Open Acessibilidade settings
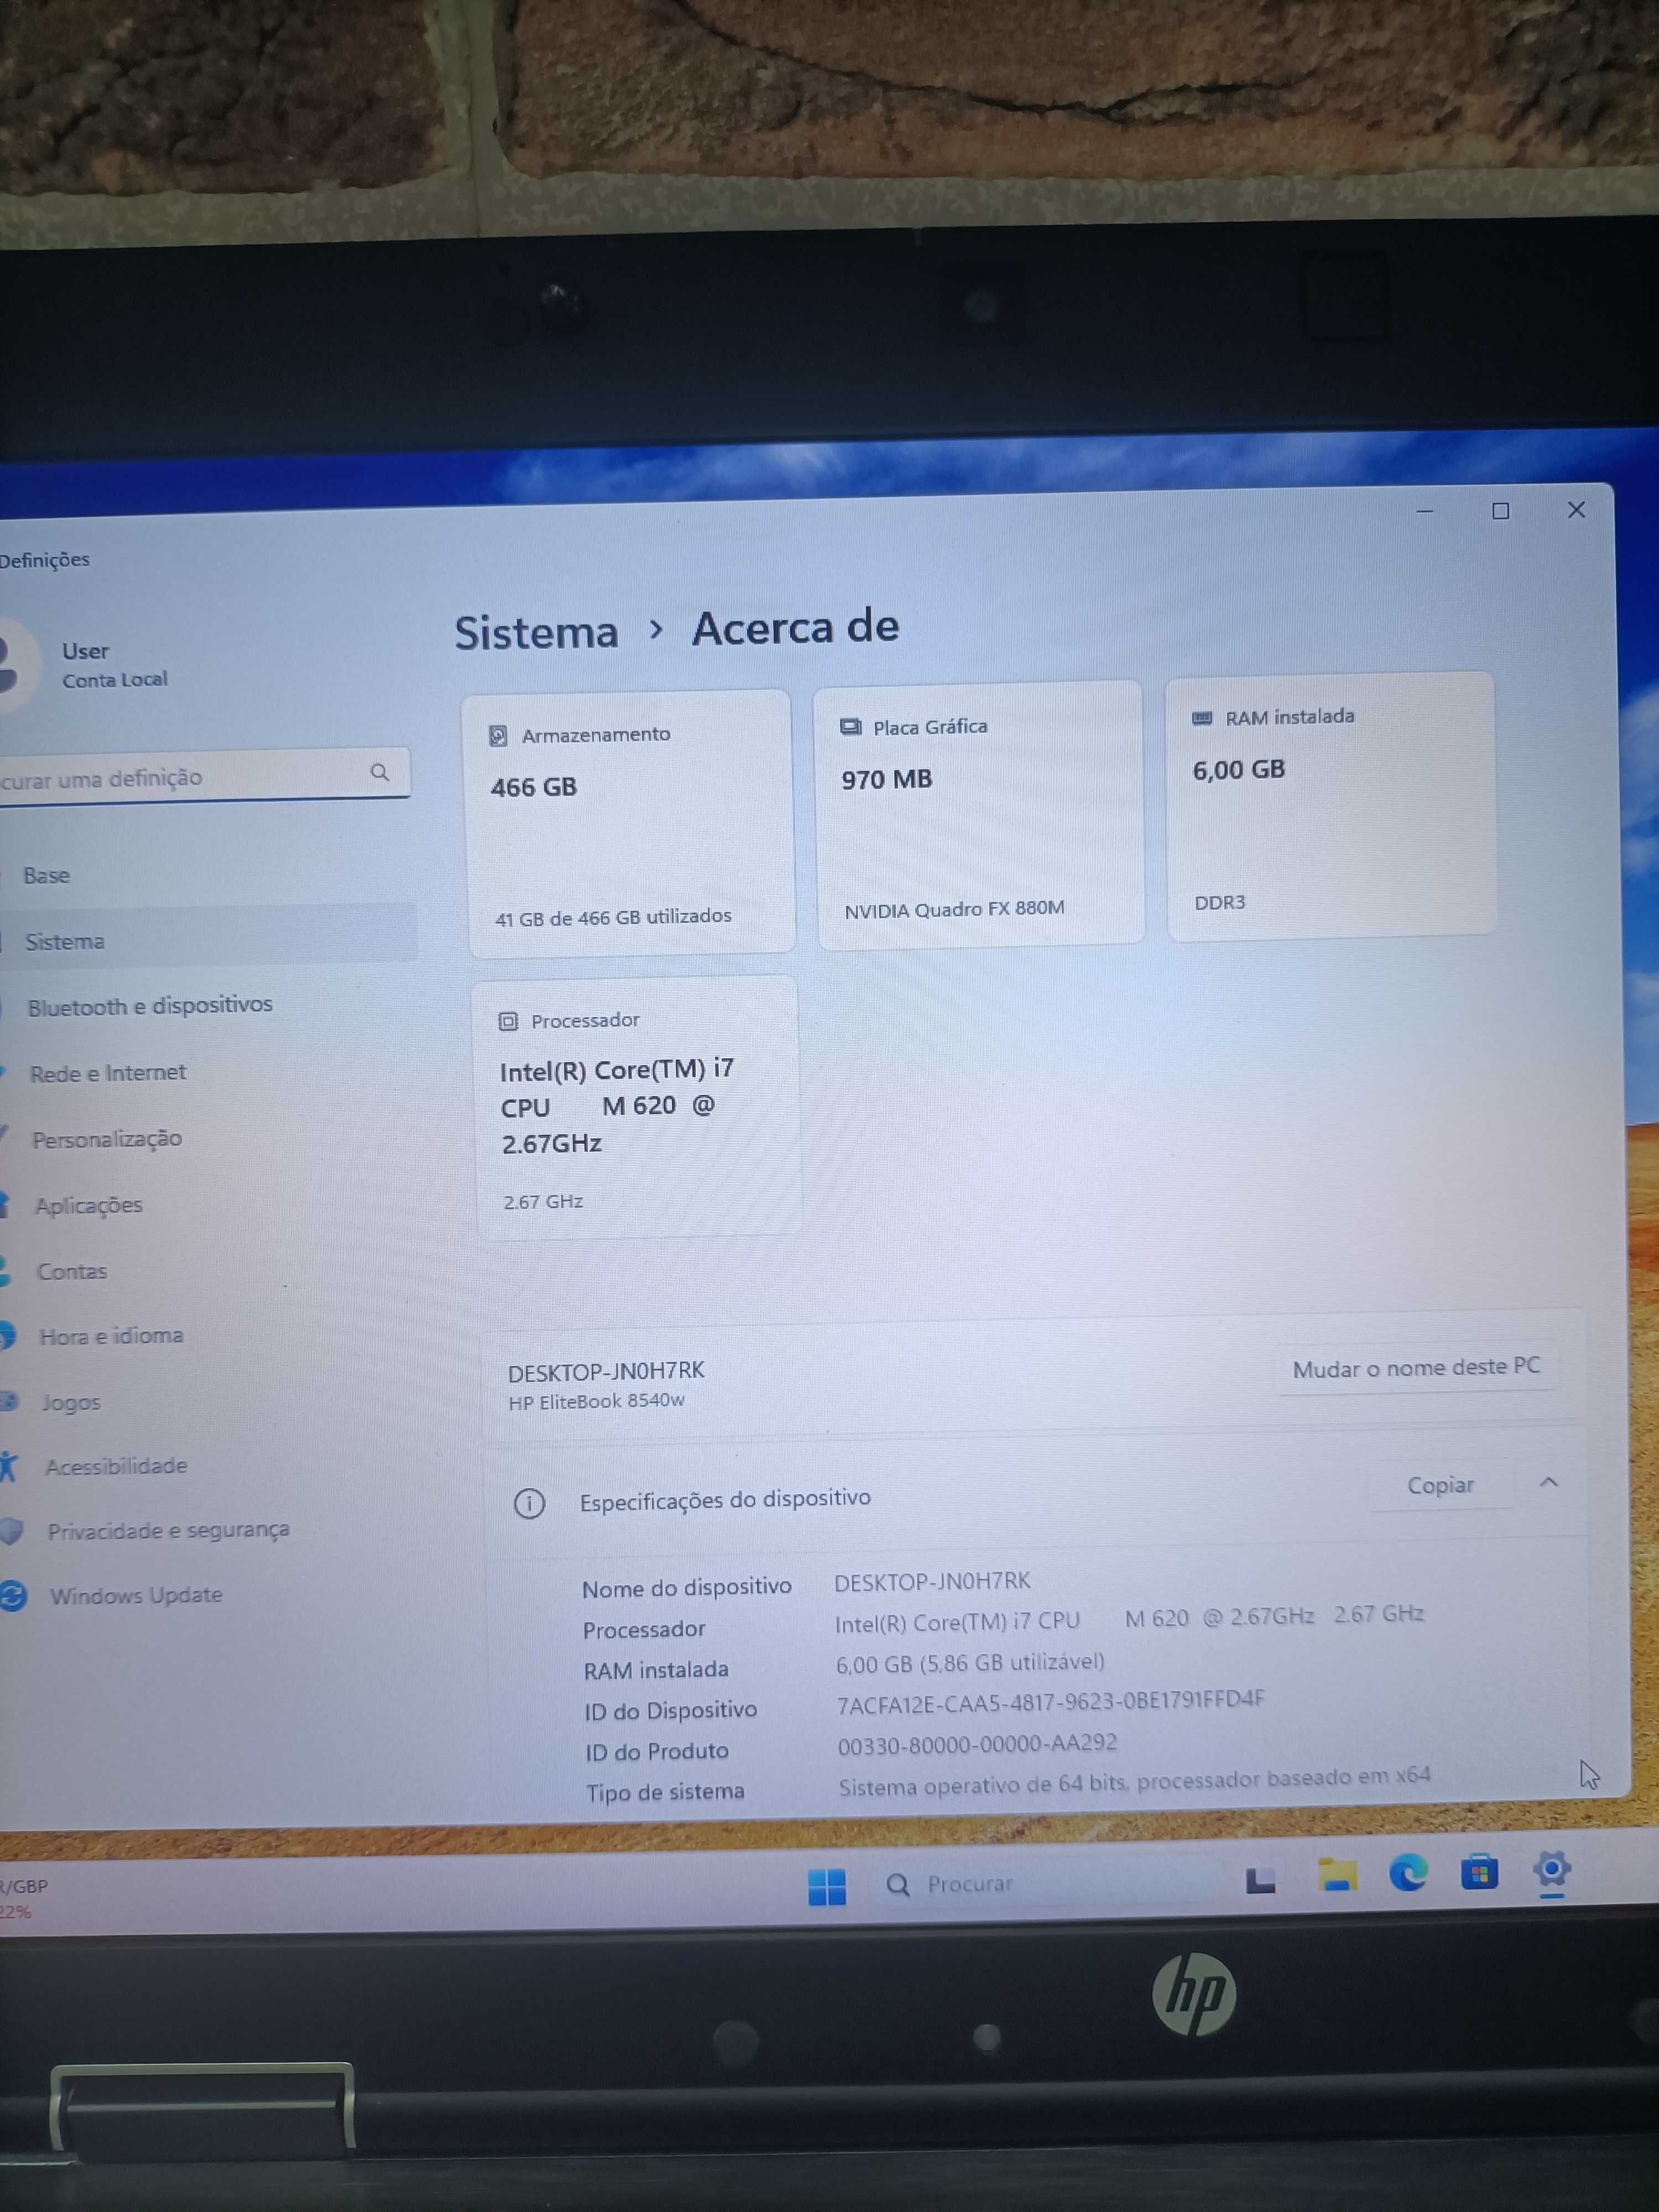This screenshot has width=1659, height=2212. coord(116,1466)
